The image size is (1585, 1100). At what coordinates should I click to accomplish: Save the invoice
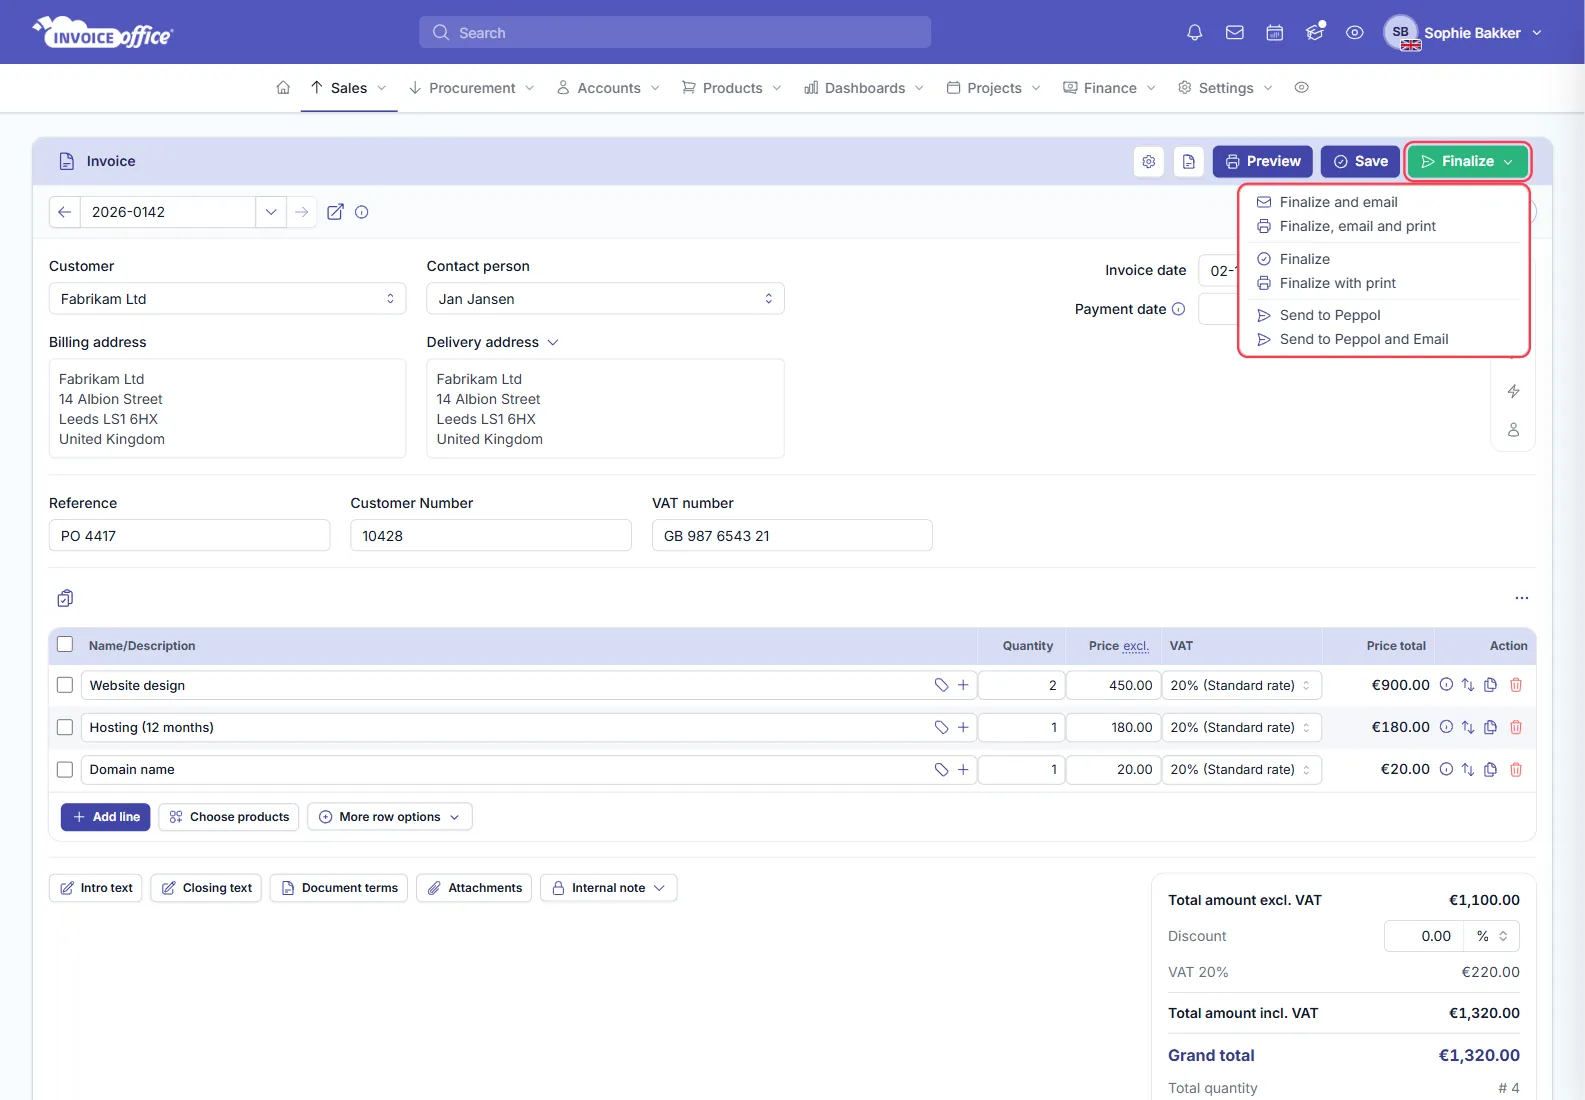pyautogui.click(x=1360, y=161)
